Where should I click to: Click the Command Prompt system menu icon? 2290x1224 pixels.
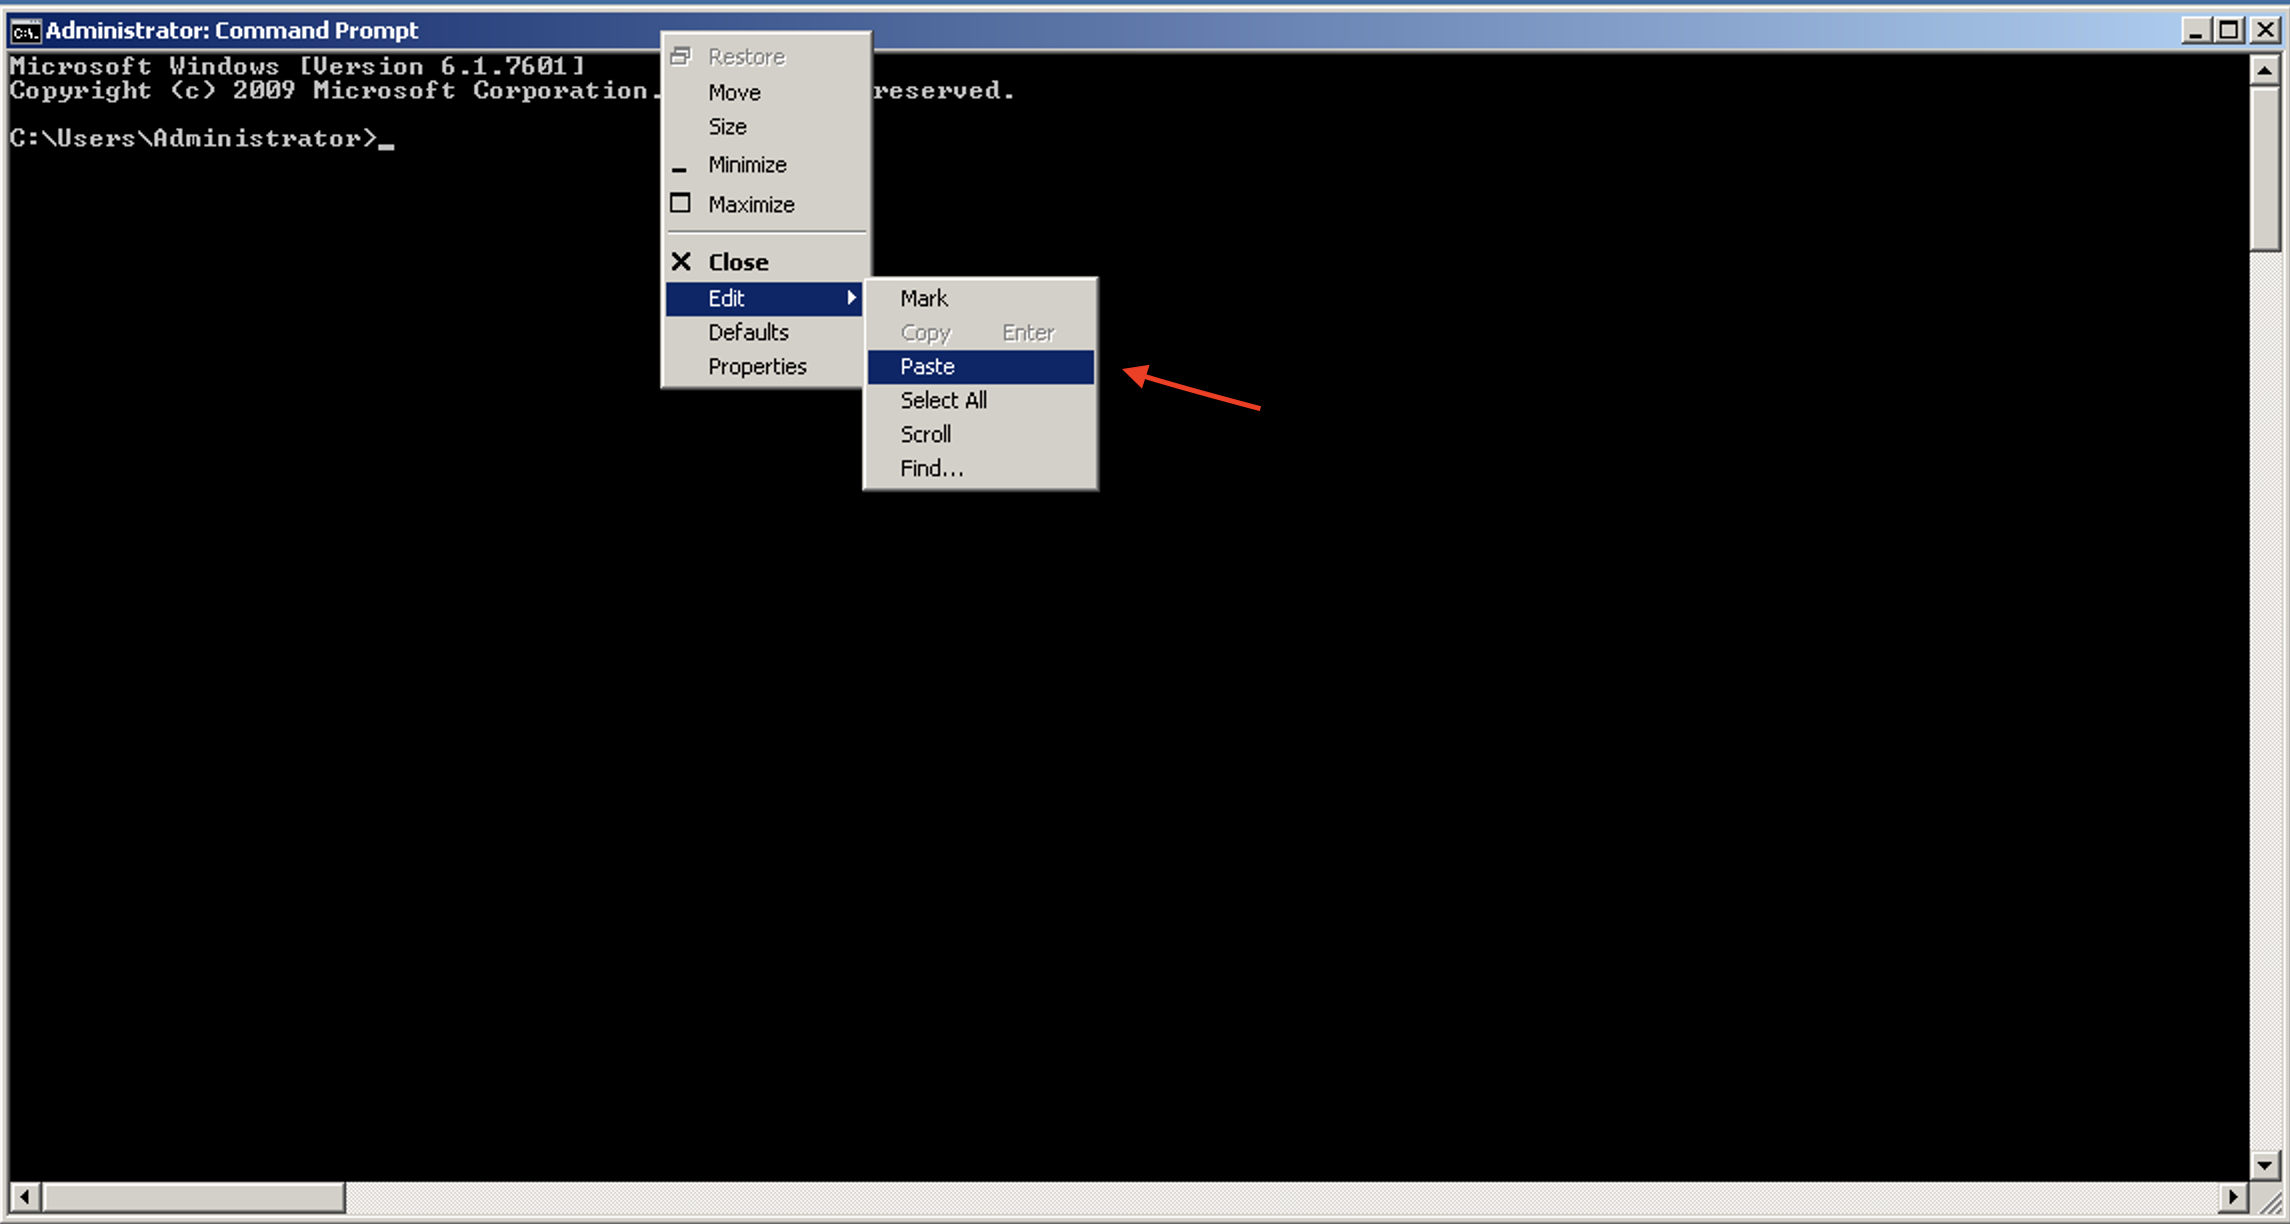25,31
